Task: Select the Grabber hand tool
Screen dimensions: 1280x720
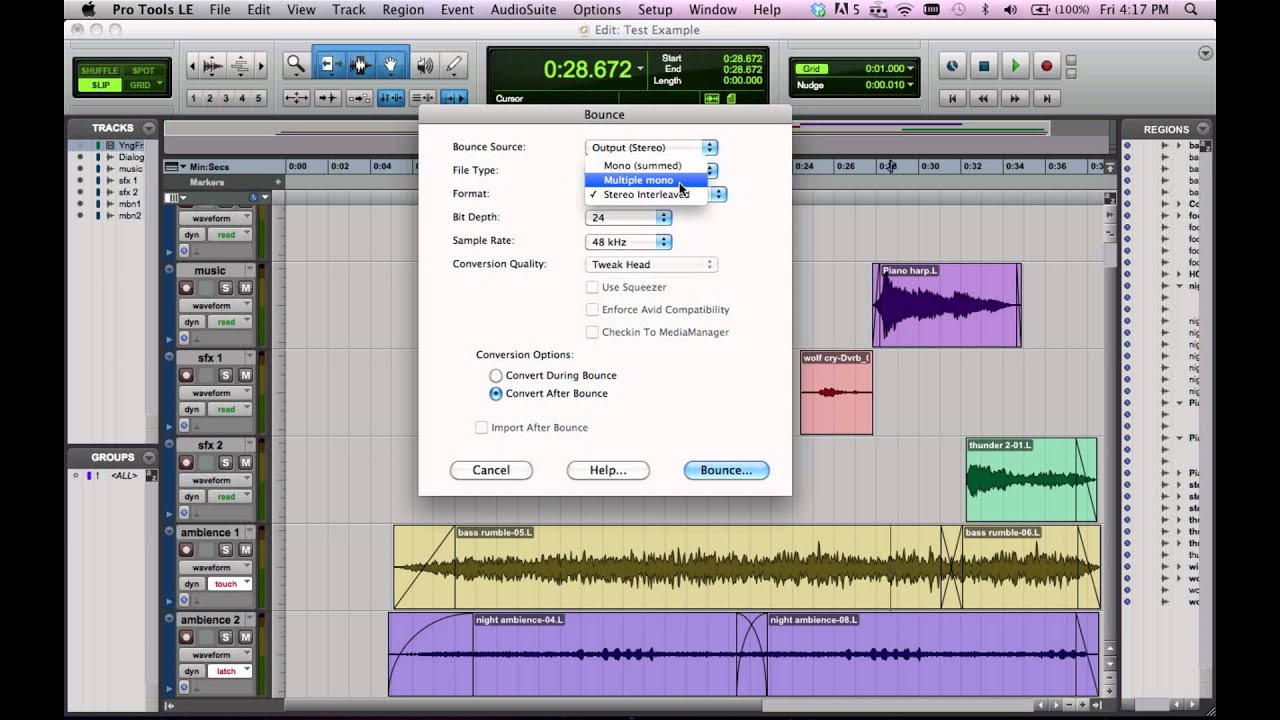Action: (391, 65)
